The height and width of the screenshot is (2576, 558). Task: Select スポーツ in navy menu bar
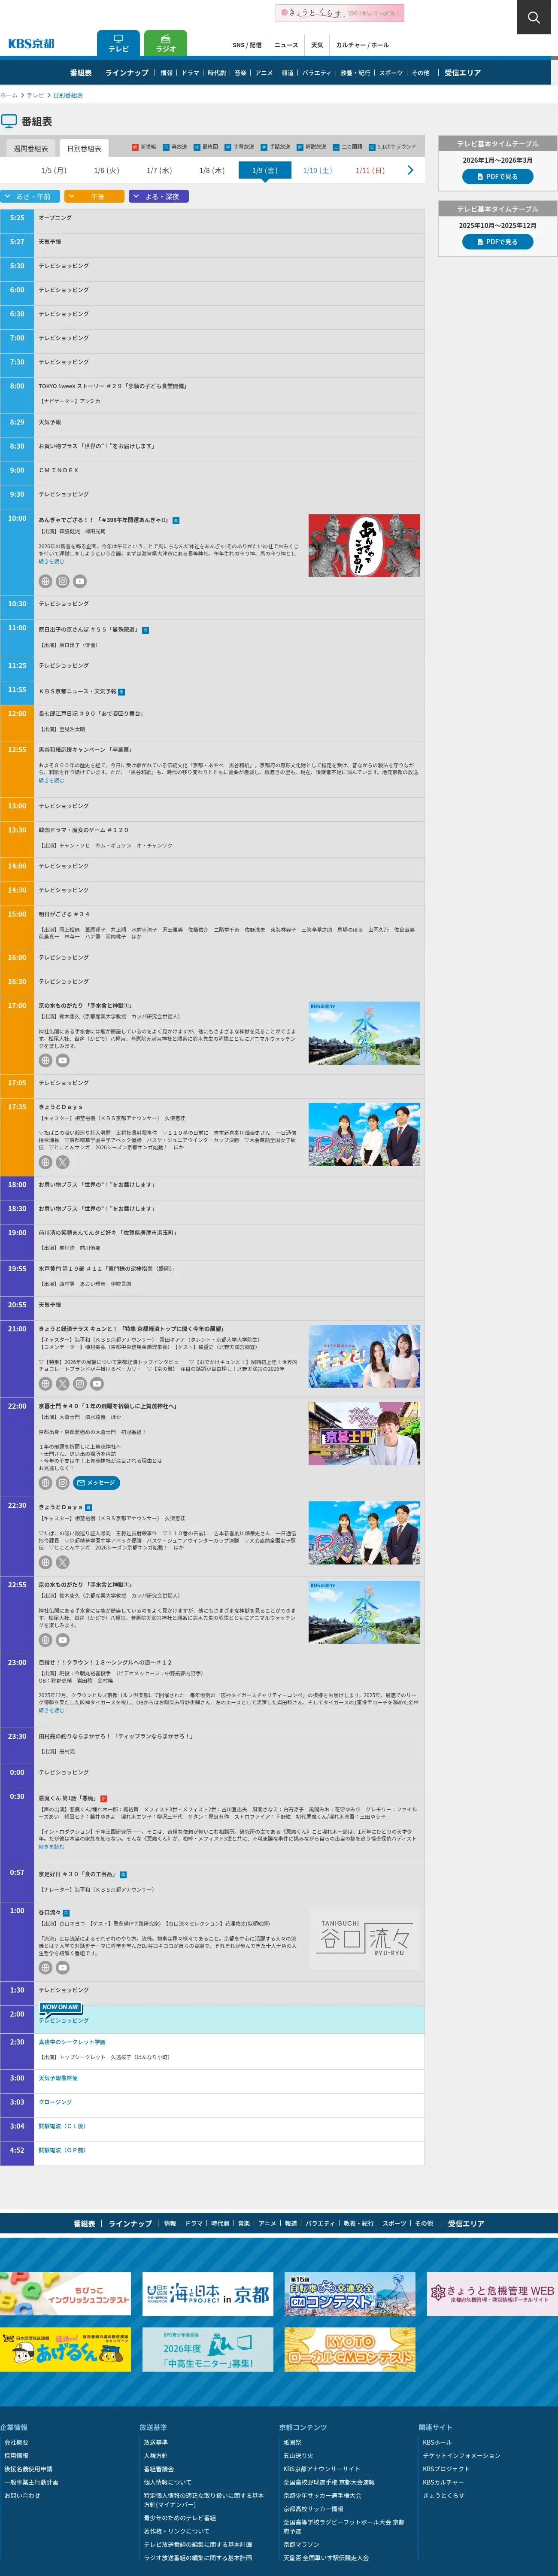(391, 73)
